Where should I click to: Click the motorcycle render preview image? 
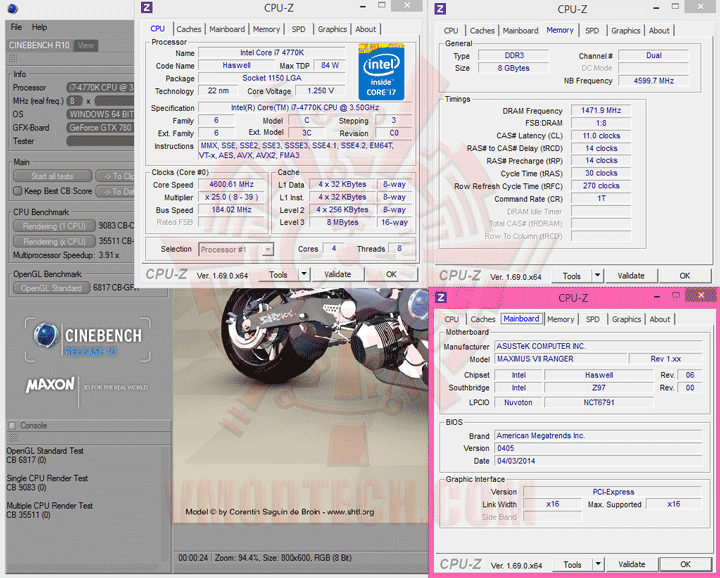[301, 406]
